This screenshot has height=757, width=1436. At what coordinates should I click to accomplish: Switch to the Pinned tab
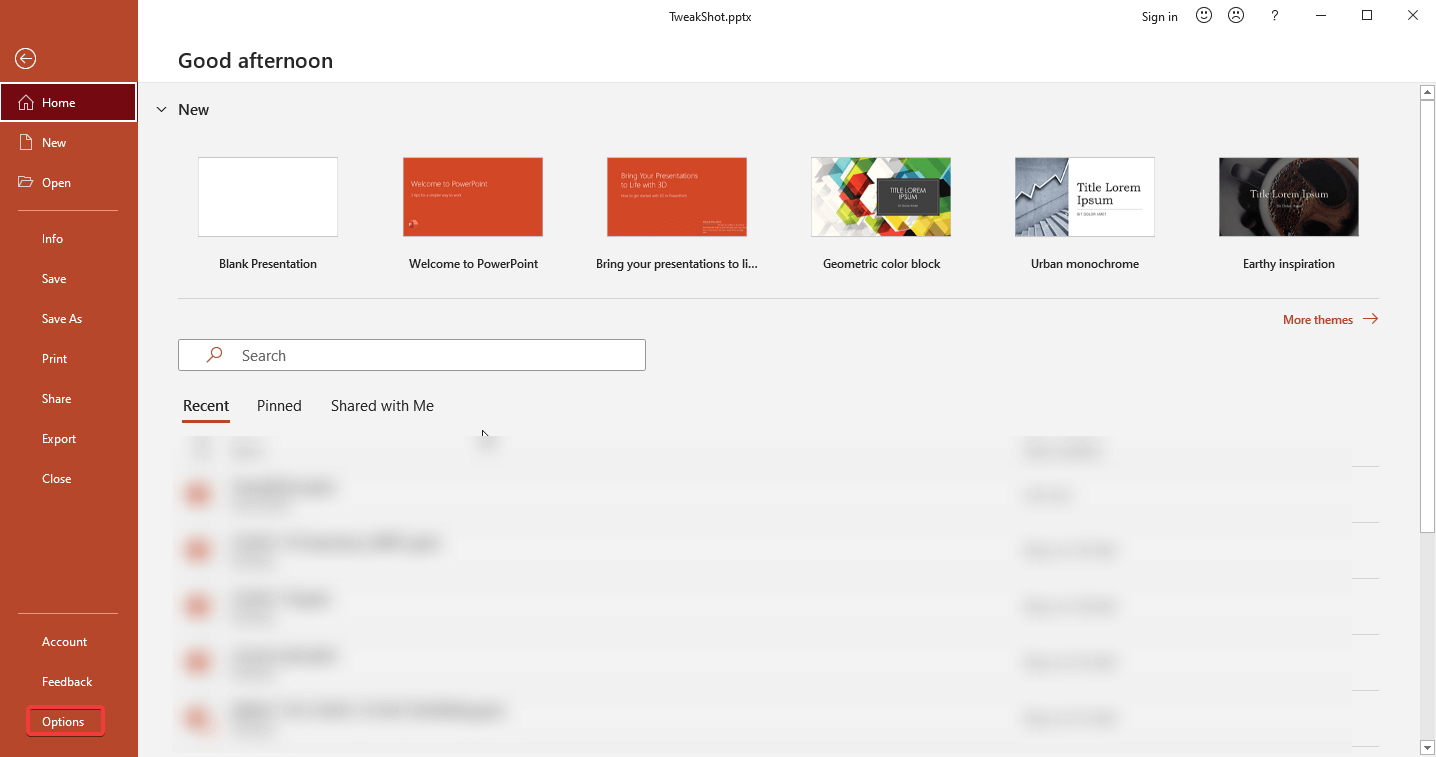point(279,405)
